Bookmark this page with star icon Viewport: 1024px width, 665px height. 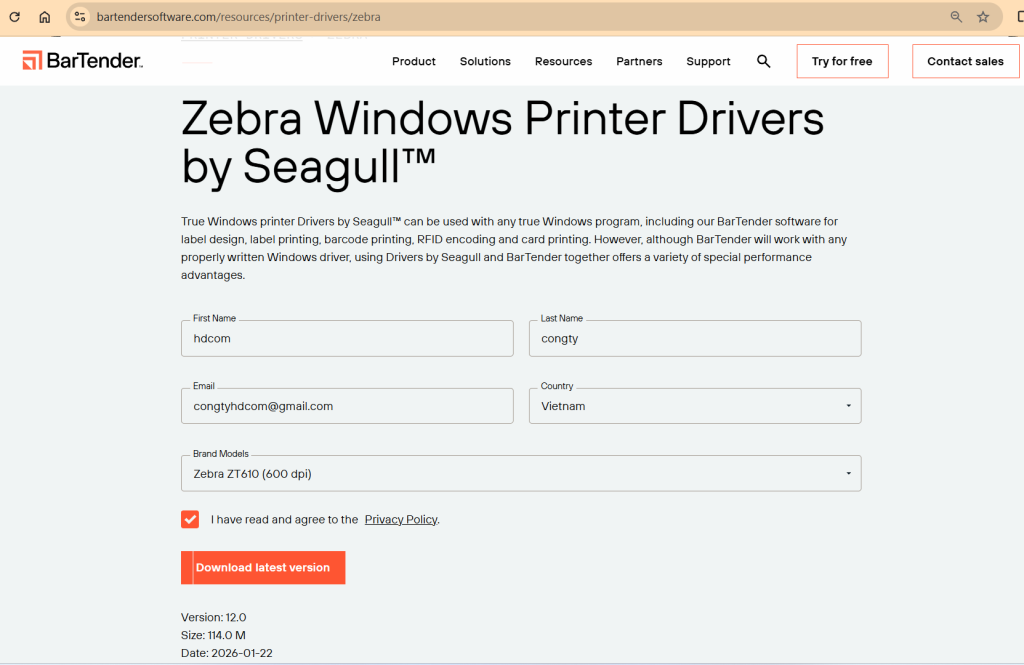point(983,17)
